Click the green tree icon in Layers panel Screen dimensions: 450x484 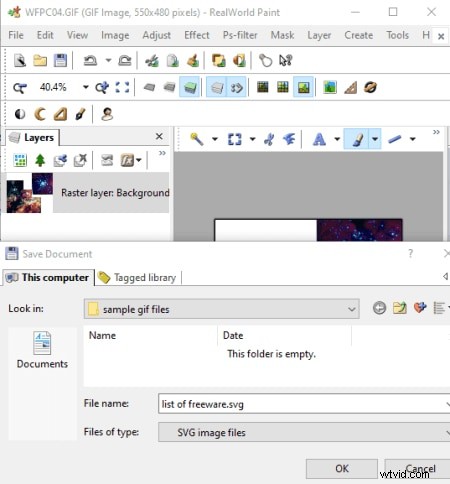pos(40,160)
